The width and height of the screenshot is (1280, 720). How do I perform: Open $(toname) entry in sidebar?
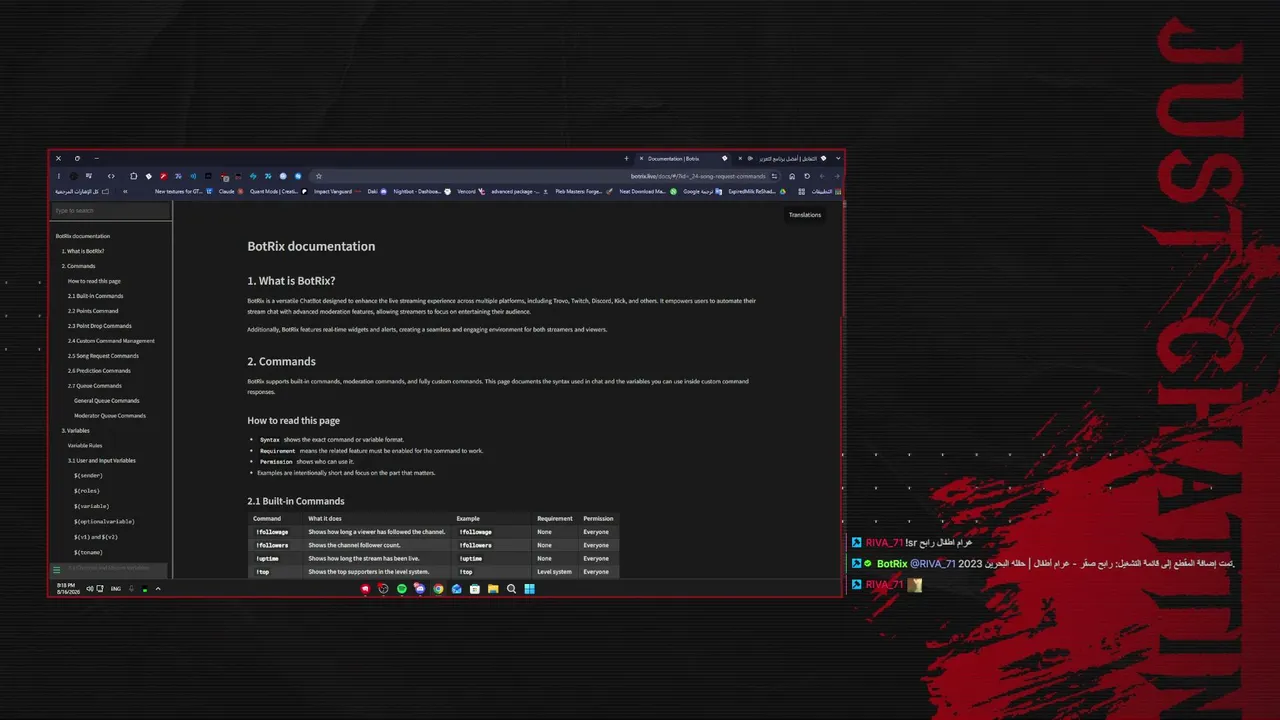[x=88, y=553]
